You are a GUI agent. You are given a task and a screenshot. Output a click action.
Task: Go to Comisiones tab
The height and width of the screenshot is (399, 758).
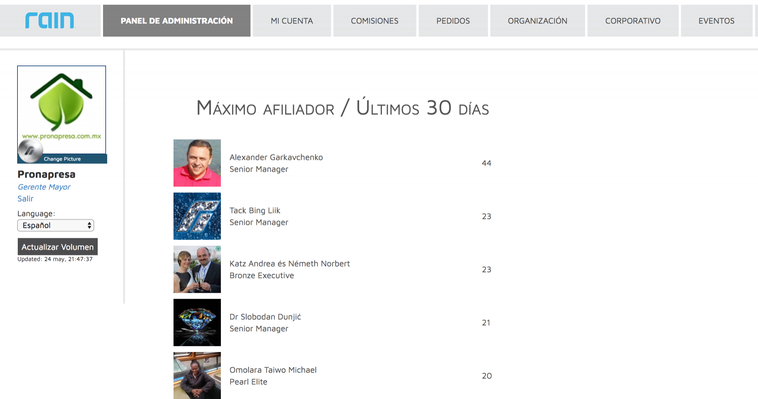click(374, 21)
